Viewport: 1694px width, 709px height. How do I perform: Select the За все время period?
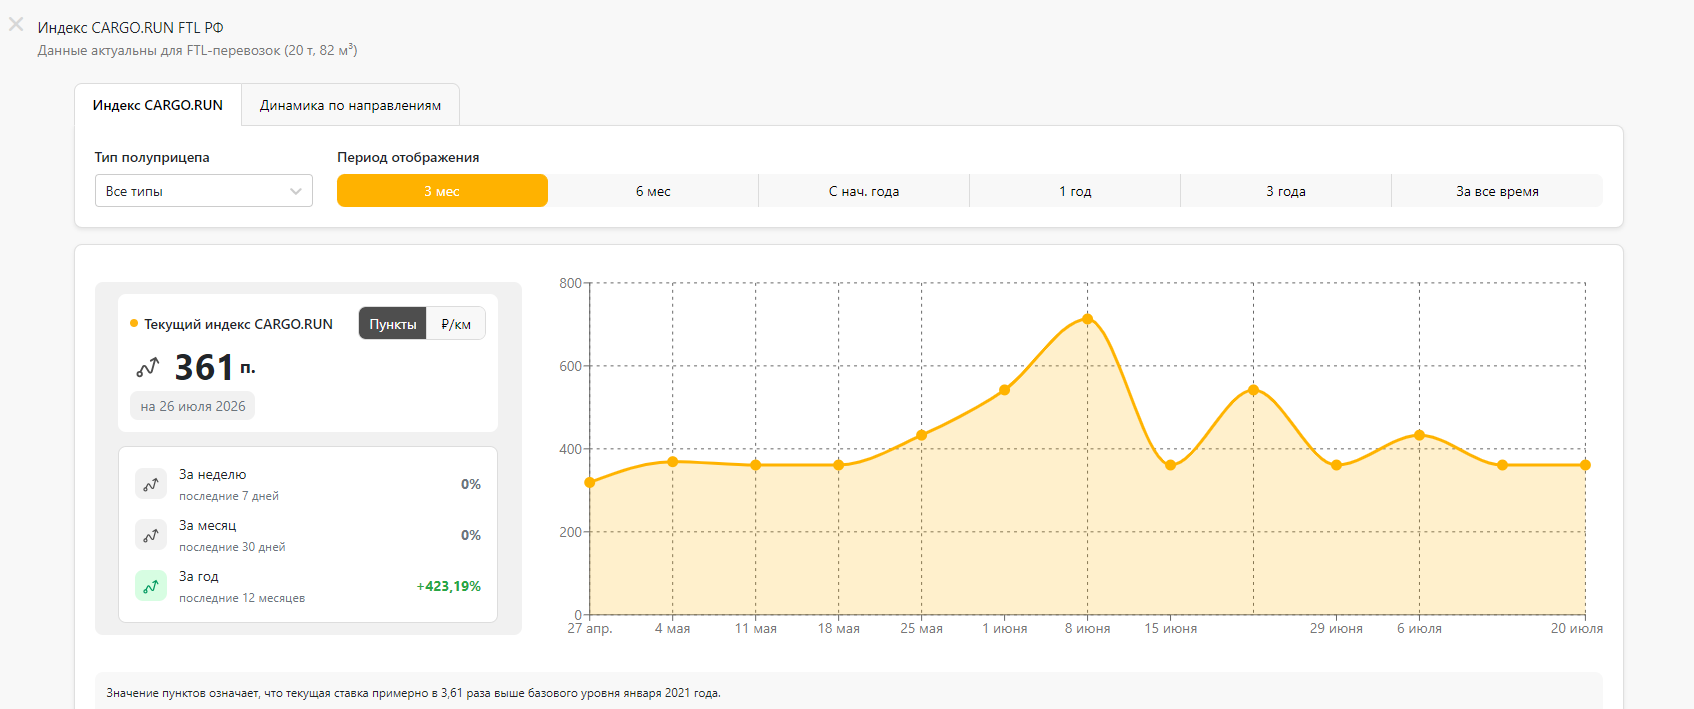click(1497, 191)
